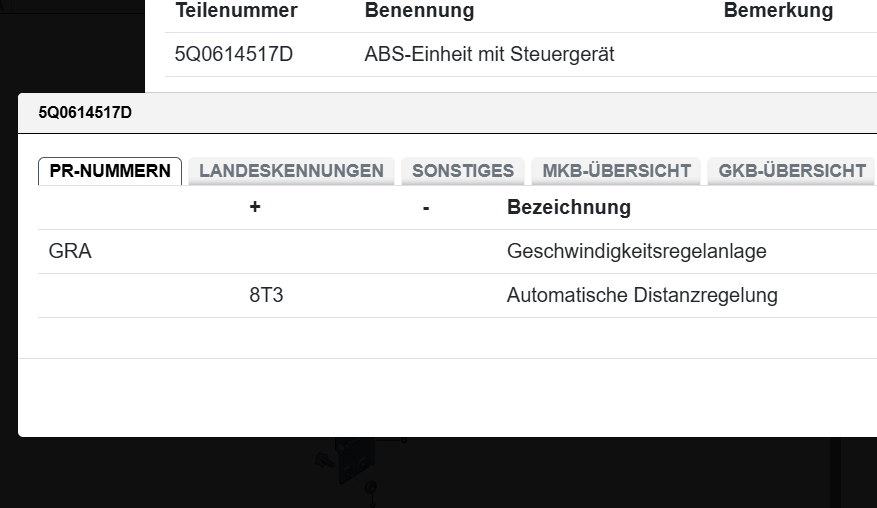Click the Bezeichnung column header
This screenshot has width=877, height=508.
click(569, 208)
